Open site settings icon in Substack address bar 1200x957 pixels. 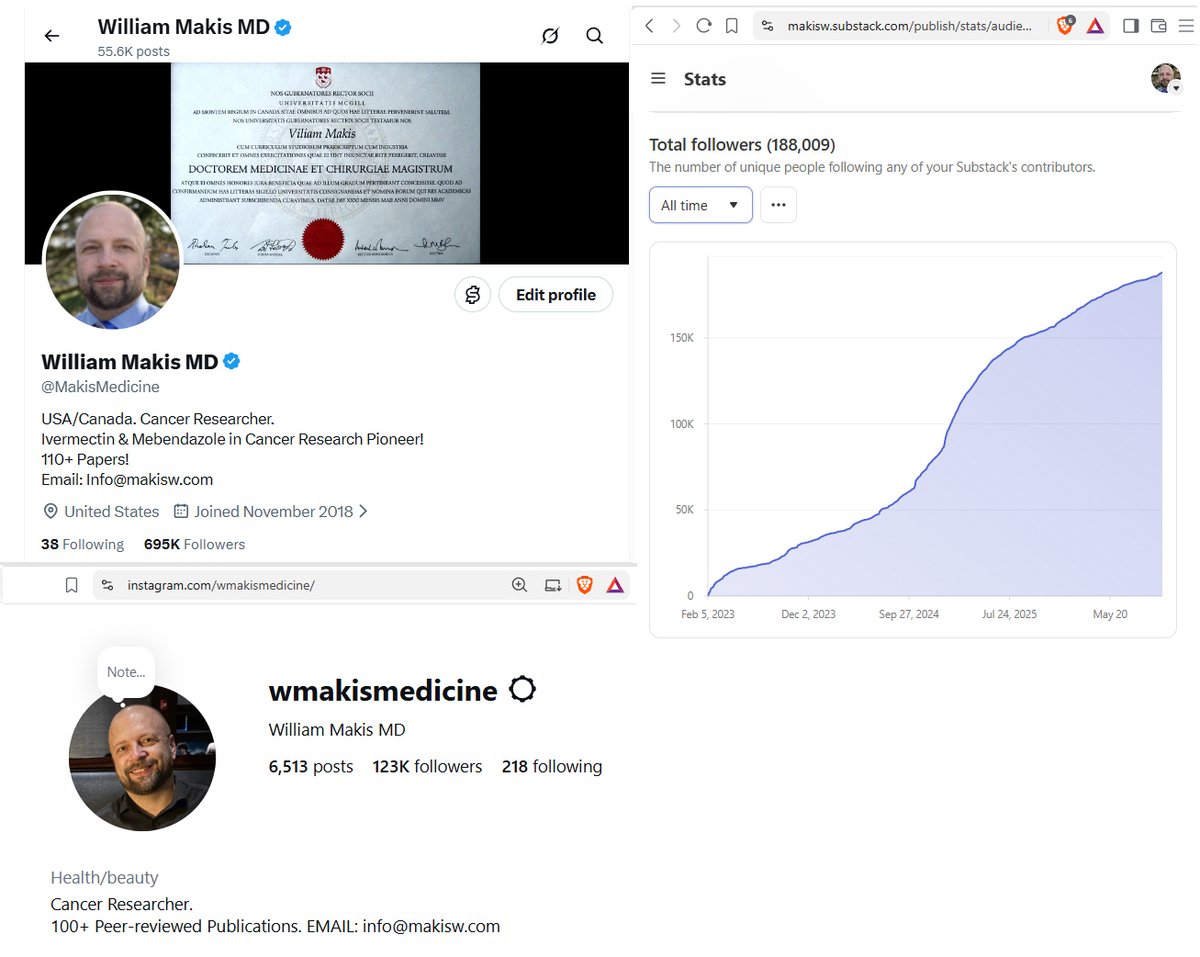767,26
